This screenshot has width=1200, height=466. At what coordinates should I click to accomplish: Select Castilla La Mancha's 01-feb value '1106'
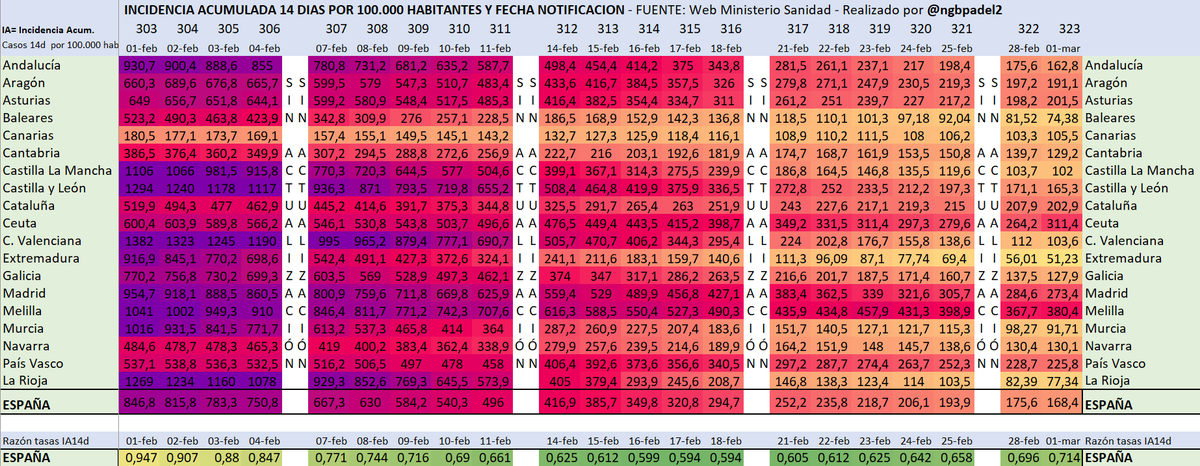pyautogui.click(x=140, y=171)
